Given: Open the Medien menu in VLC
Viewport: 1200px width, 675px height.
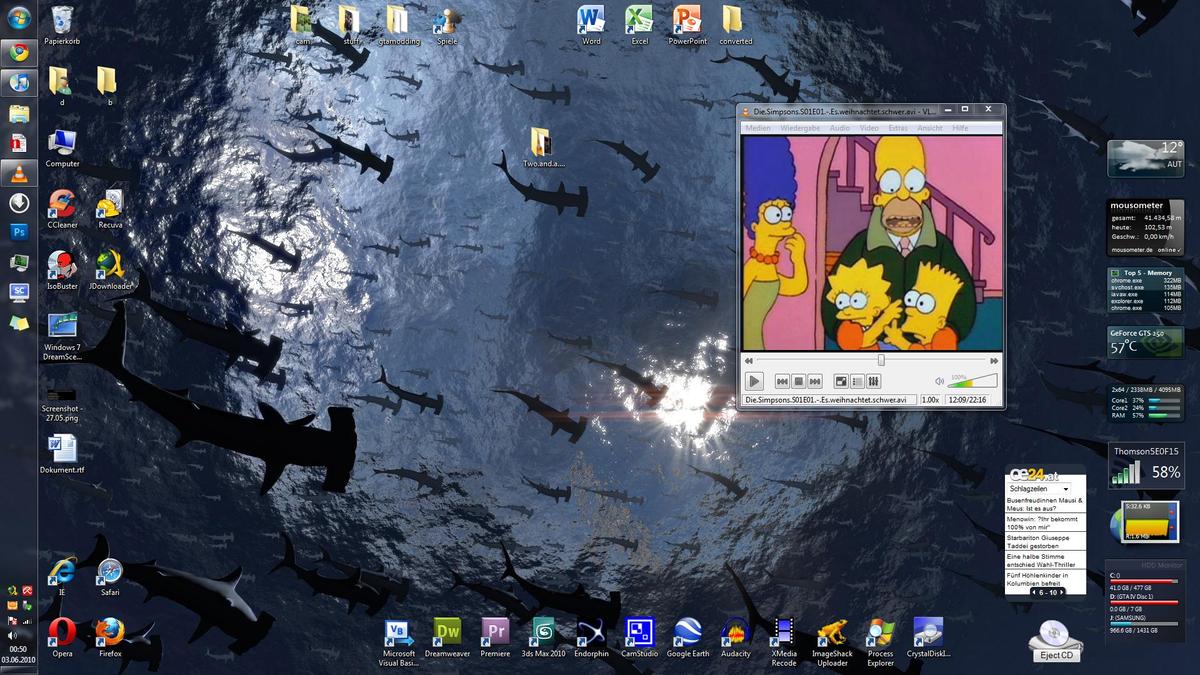Looking at the screenshot, I should click(758, 128).
